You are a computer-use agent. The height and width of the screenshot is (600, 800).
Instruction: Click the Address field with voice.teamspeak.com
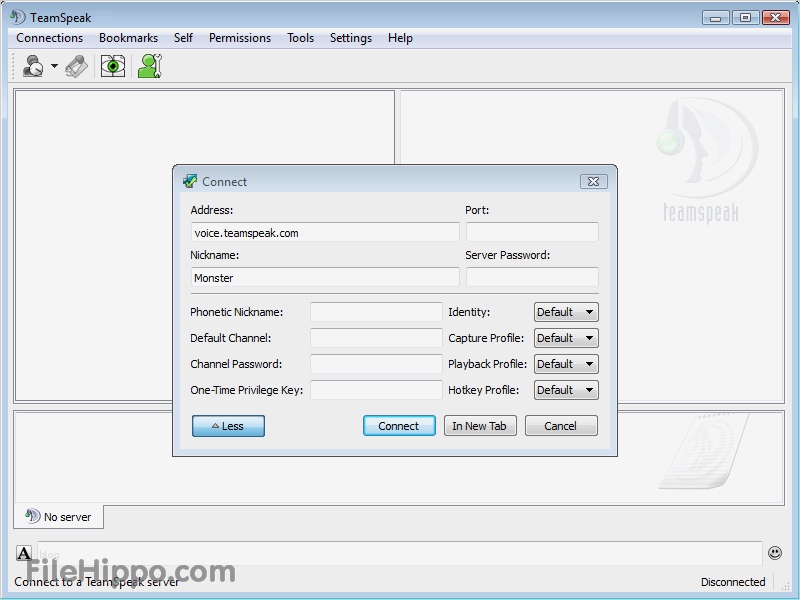coord(325,232)
